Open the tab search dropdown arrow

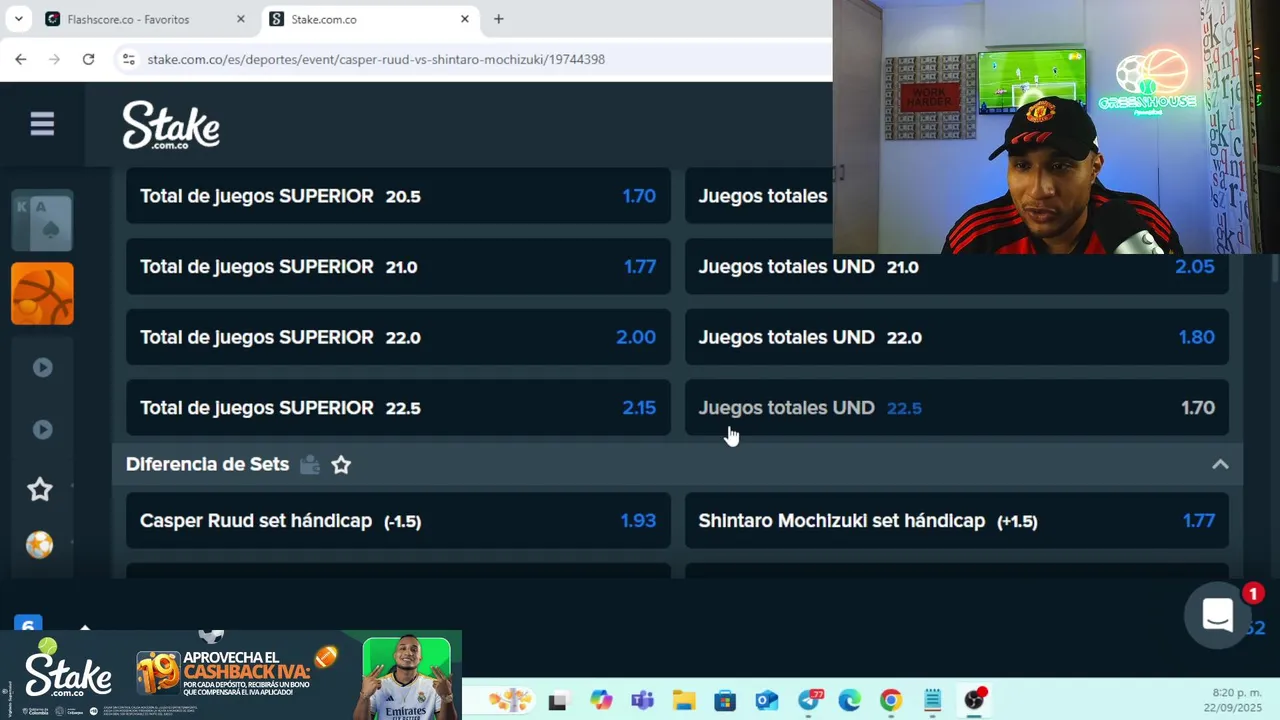[x=18, y=19]
